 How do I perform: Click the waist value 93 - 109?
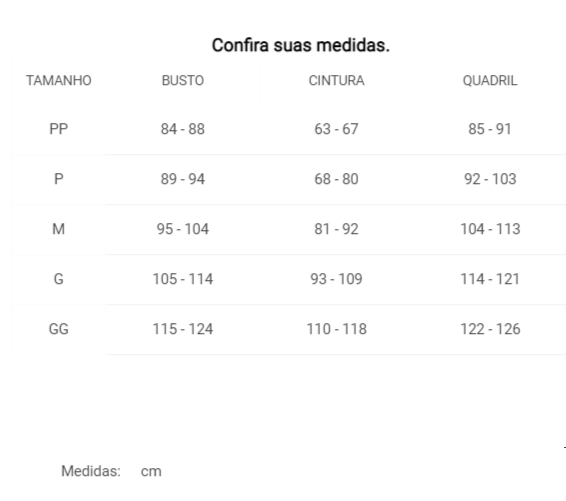click(336, 279)
